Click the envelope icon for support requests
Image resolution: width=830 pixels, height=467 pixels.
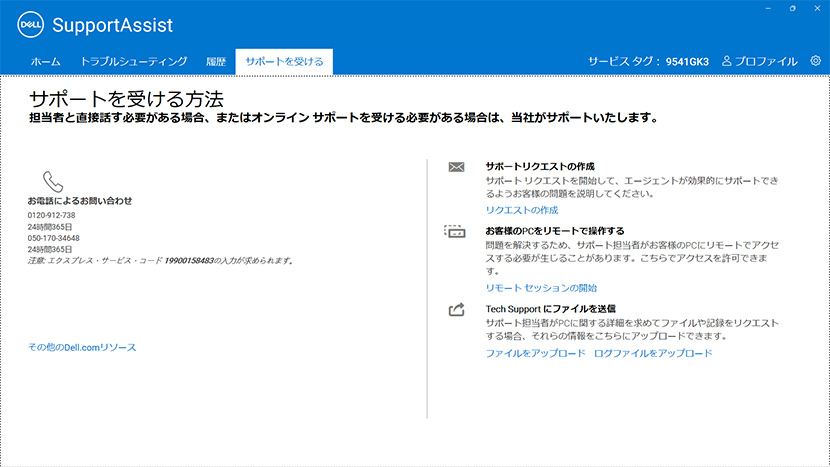456,167
